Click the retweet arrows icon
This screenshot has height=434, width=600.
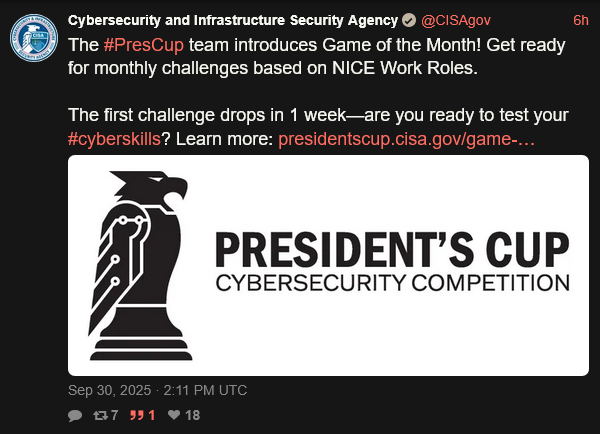[x=100, y=415]
